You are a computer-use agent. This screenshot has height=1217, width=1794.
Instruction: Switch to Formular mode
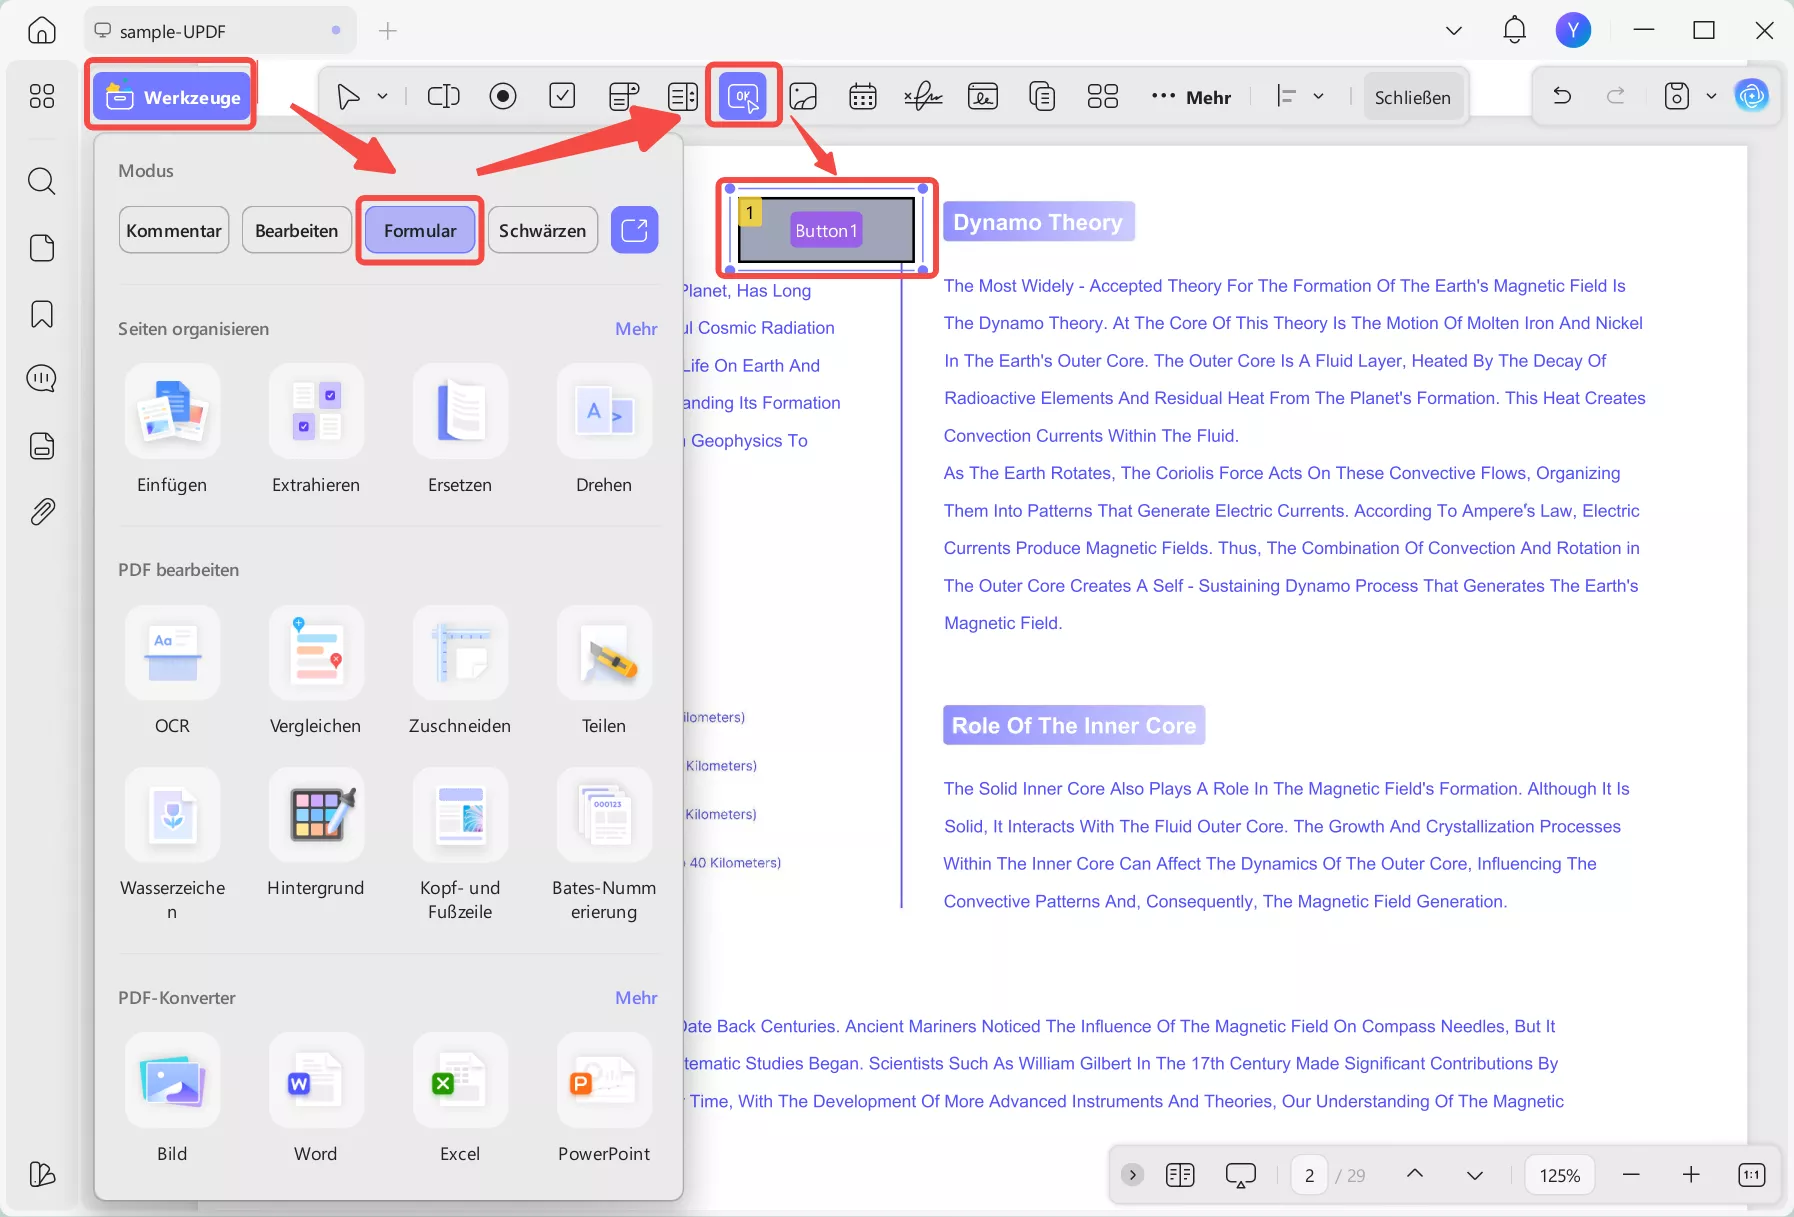[420, 230]
